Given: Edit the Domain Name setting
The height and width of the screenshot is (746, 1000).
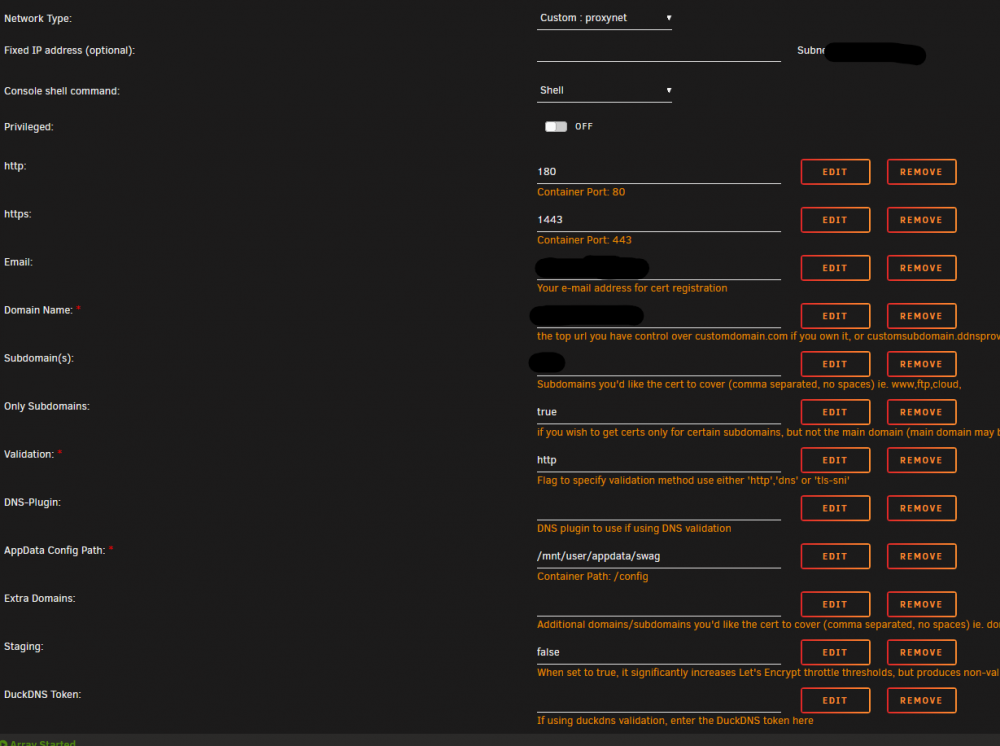Looking at the screenshot, I should (835, 316).
